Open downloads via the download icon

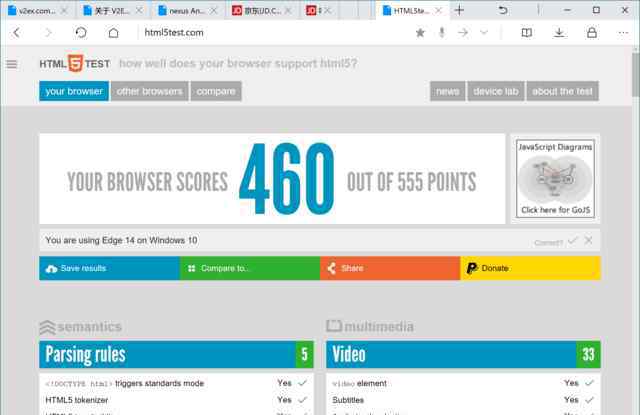coord(559,33)
